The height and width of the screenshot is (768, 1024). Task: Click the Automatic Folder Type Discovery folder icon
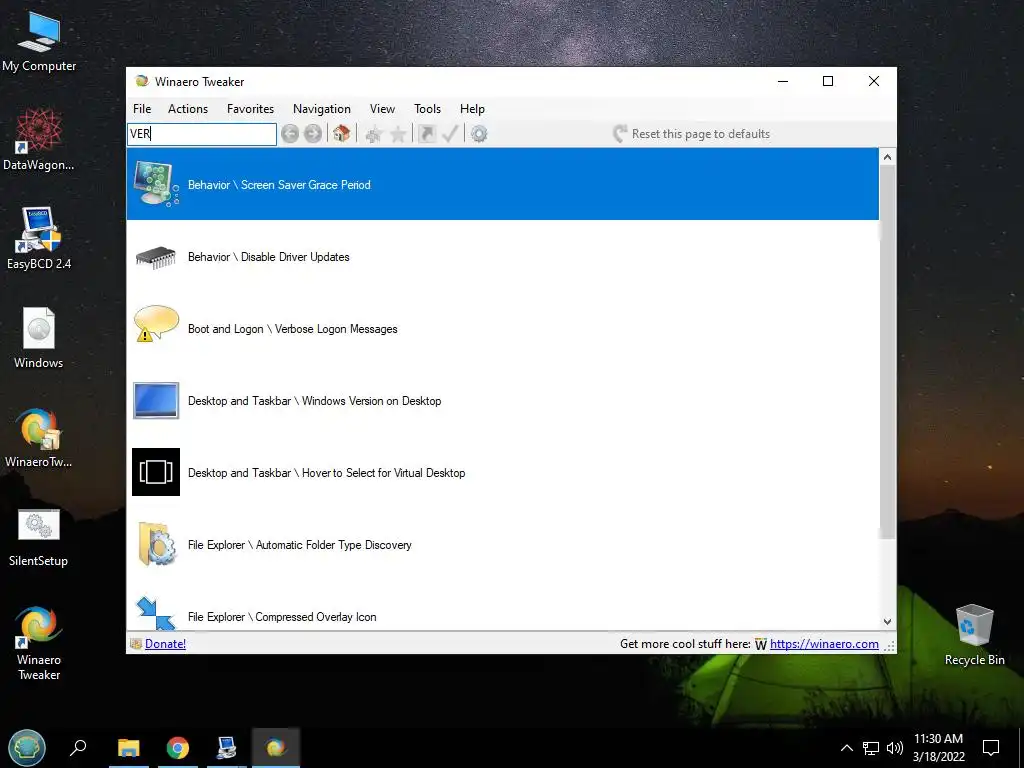pyautogui.click(x=157, y=543)
